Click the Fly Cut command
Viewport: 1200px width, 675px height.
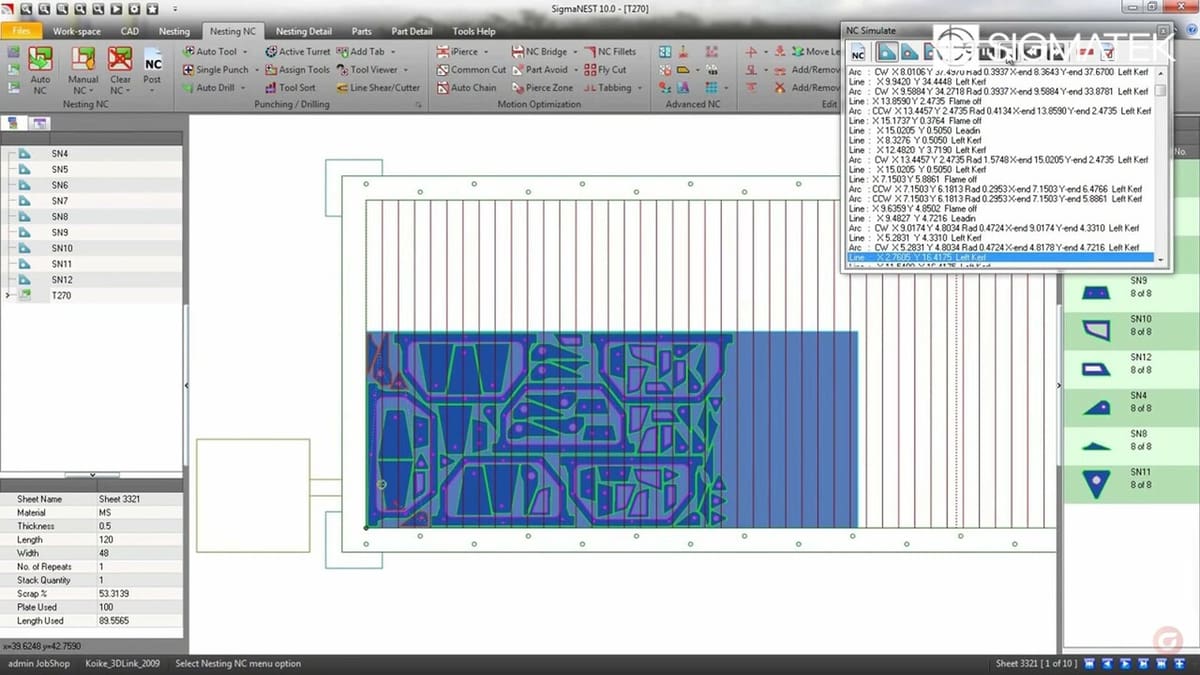point(605,70)
